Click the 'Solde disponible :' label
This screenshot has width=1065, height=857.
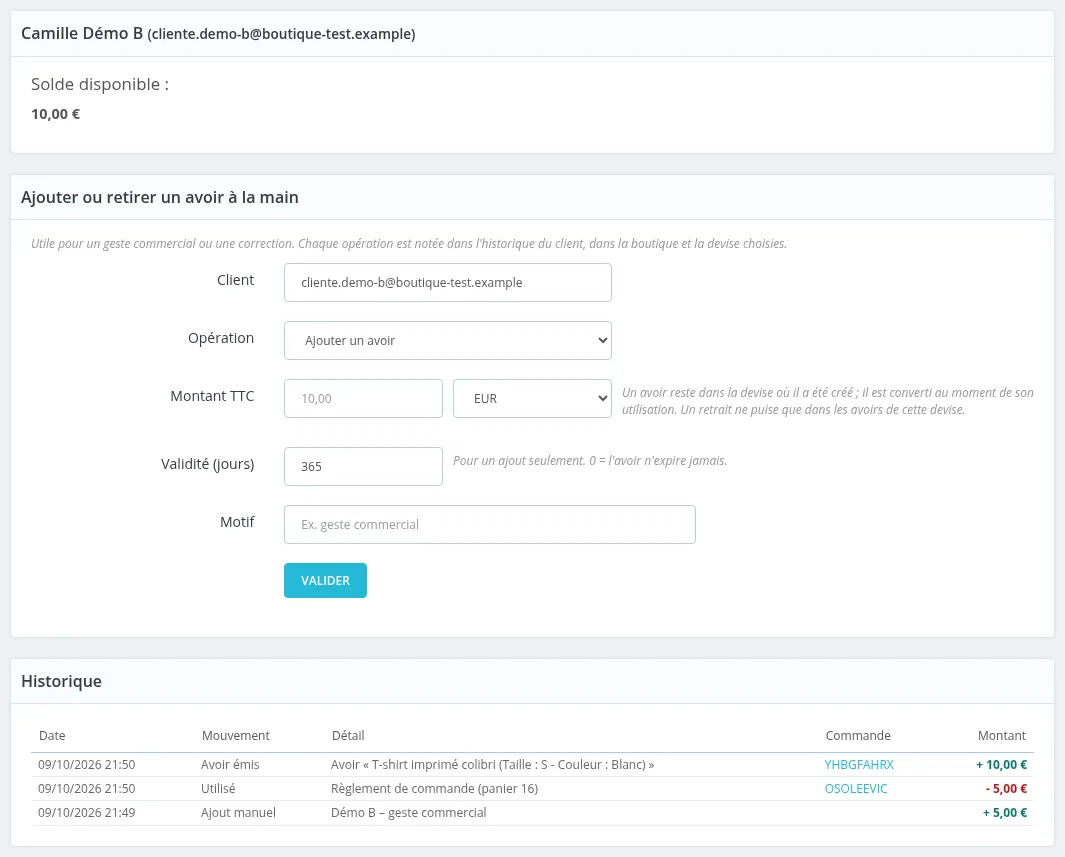[100, 84]
